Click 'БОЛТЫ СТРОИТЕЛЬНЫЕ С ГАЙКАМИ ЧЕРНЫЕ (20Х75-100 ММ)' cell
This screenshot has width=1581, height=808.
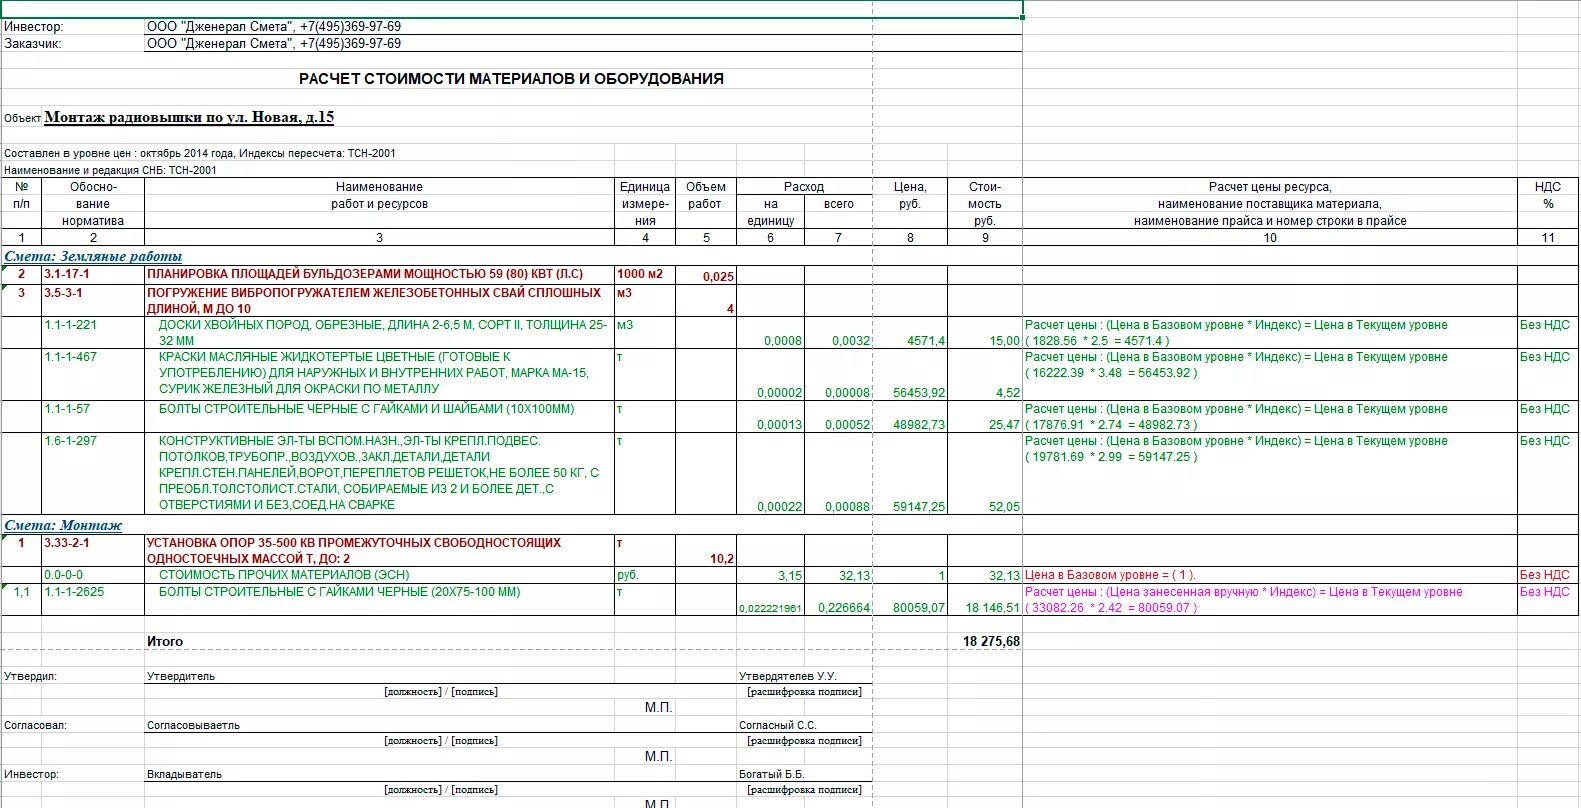pos(379,599)
